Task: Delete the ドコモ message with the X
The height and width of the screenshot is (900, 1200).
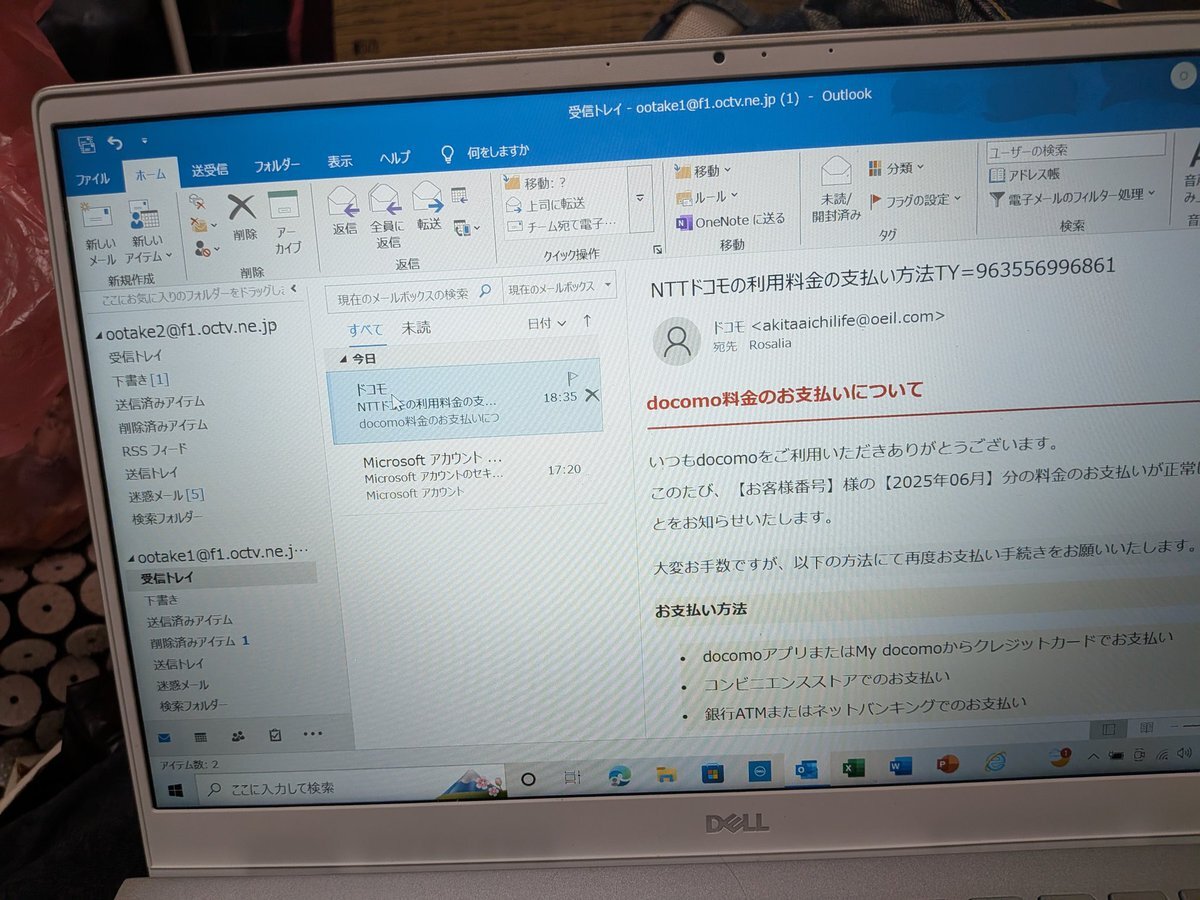Action: tap(592, 395)
